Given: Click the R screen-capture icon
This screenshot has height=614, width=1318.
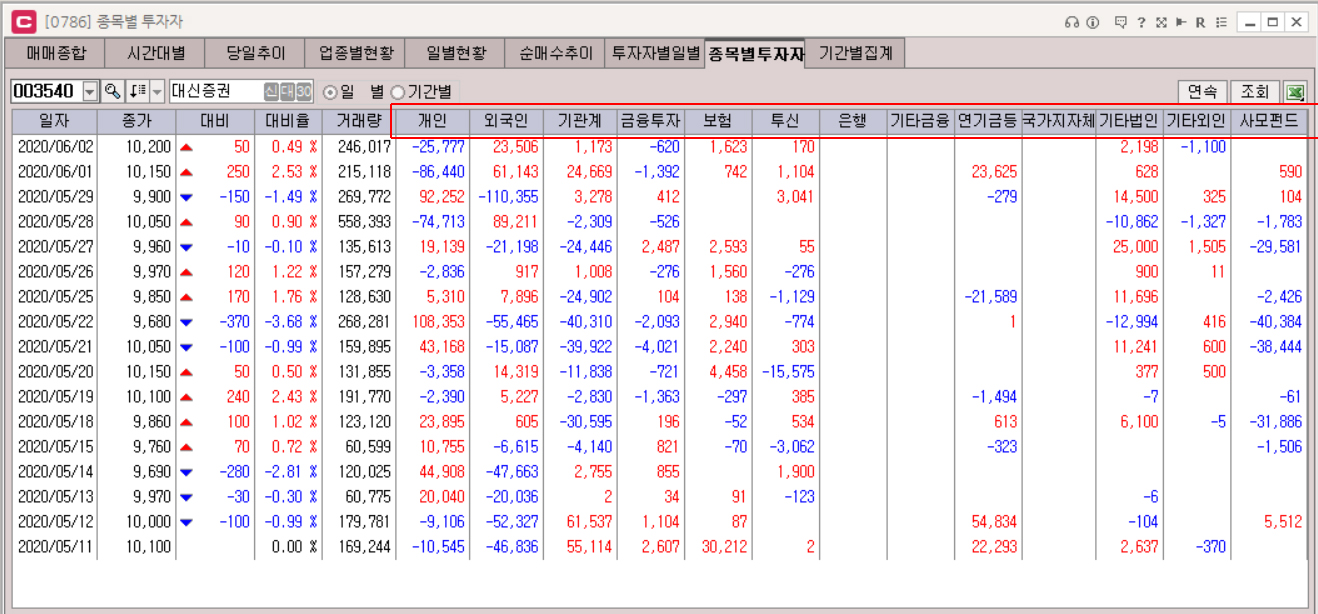Looking at the screenshot, I should (x=1200, y=22).
